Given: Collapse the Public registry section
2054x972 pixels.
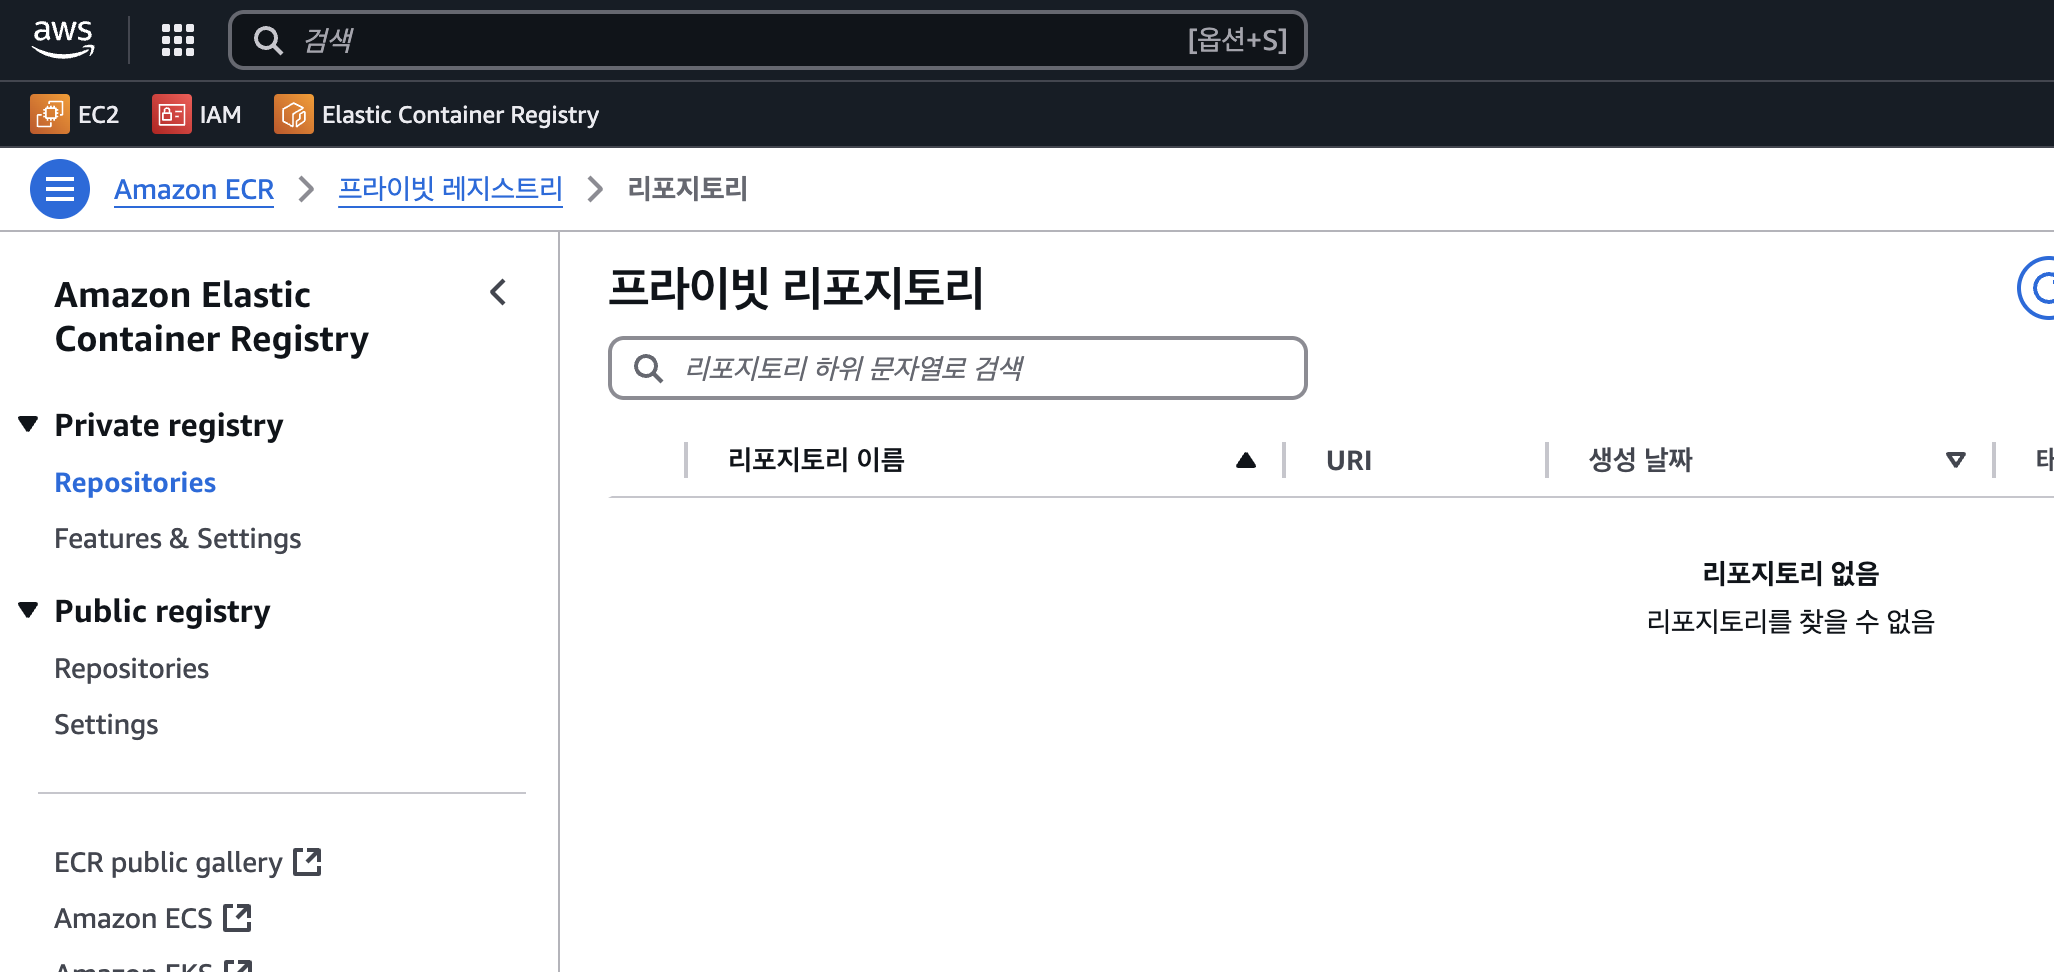Looking at the screenshot, I should [29, 610].
